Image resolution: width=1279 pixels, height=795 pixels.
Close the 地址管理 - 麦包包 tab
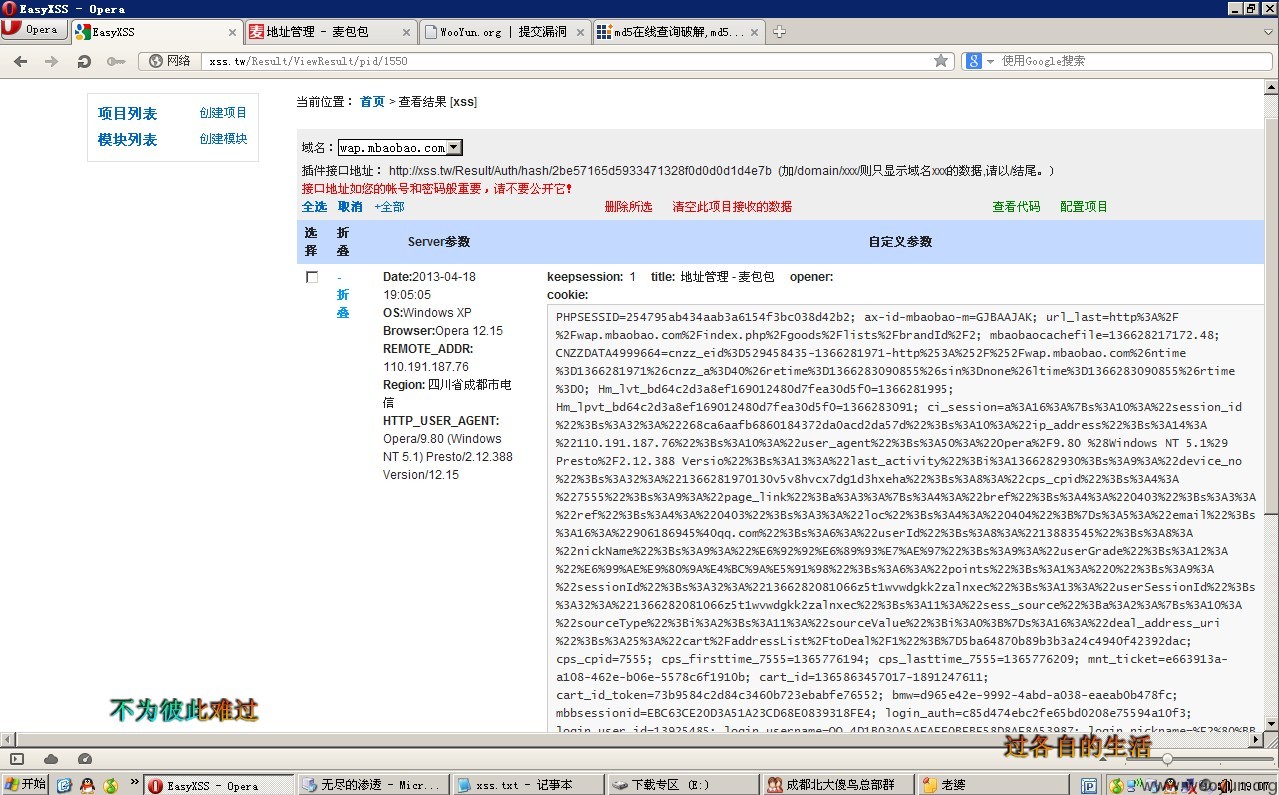[x=405, y=32]
